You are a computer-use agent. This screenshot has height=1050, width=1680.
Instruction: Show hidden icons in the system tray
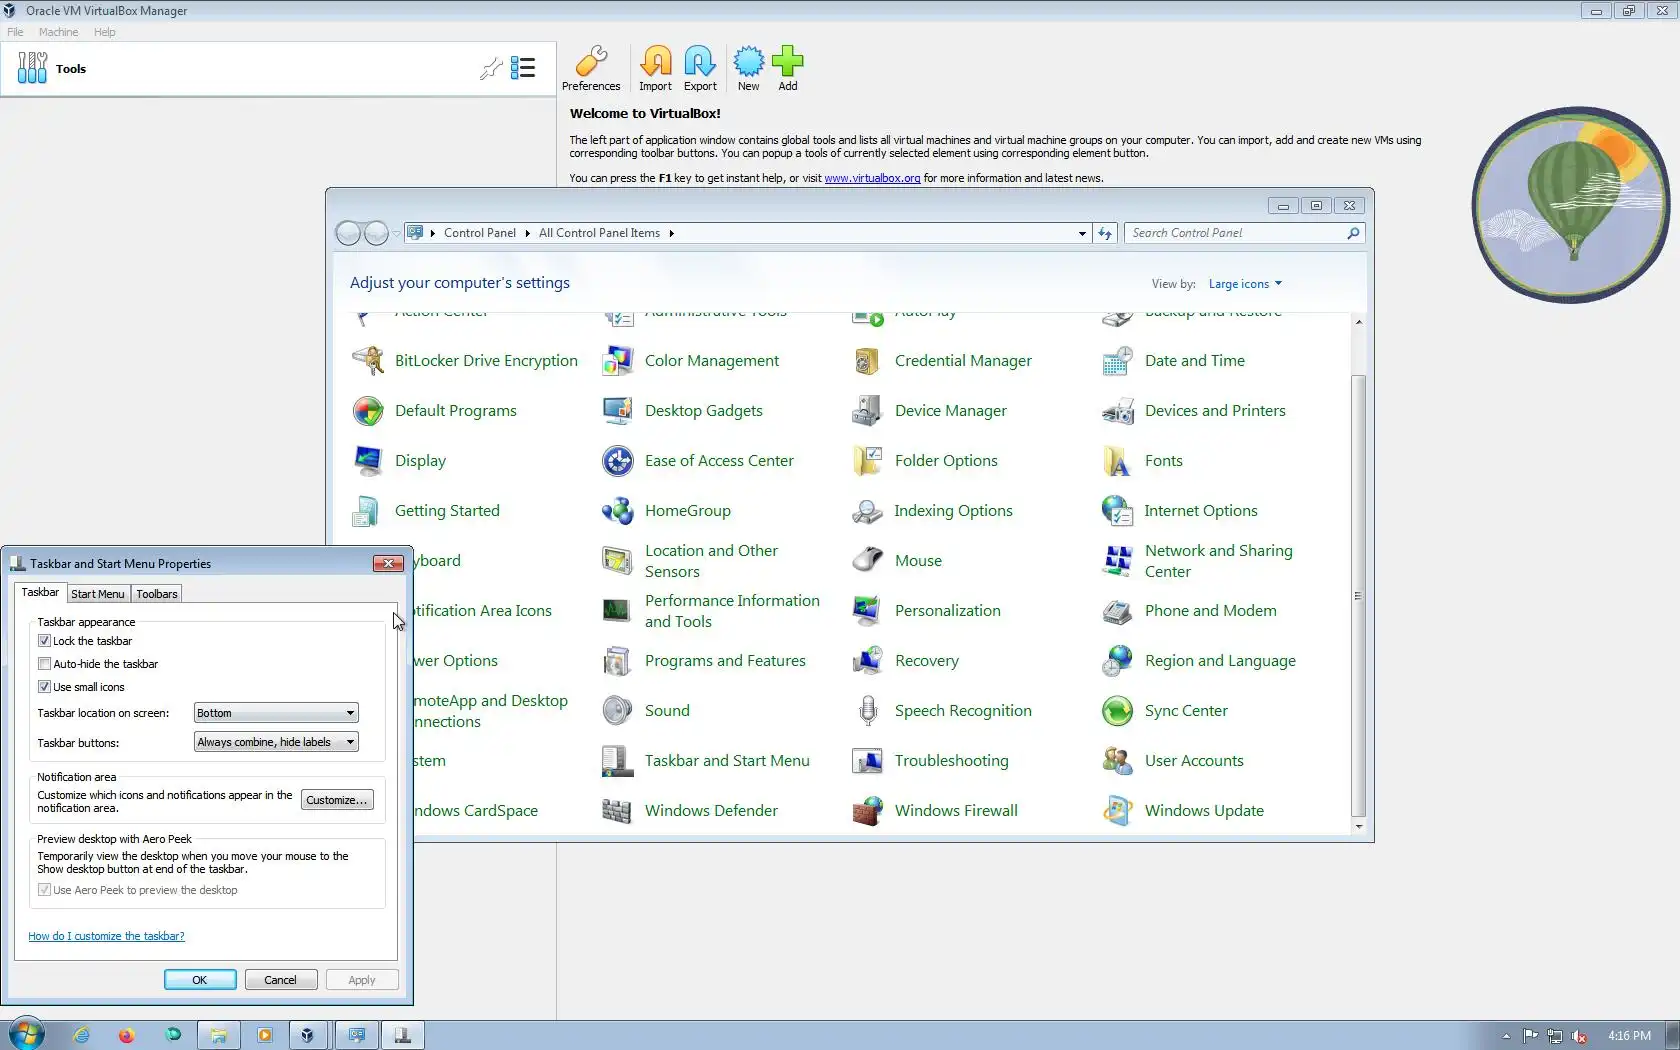(x=1506, y=1036)
